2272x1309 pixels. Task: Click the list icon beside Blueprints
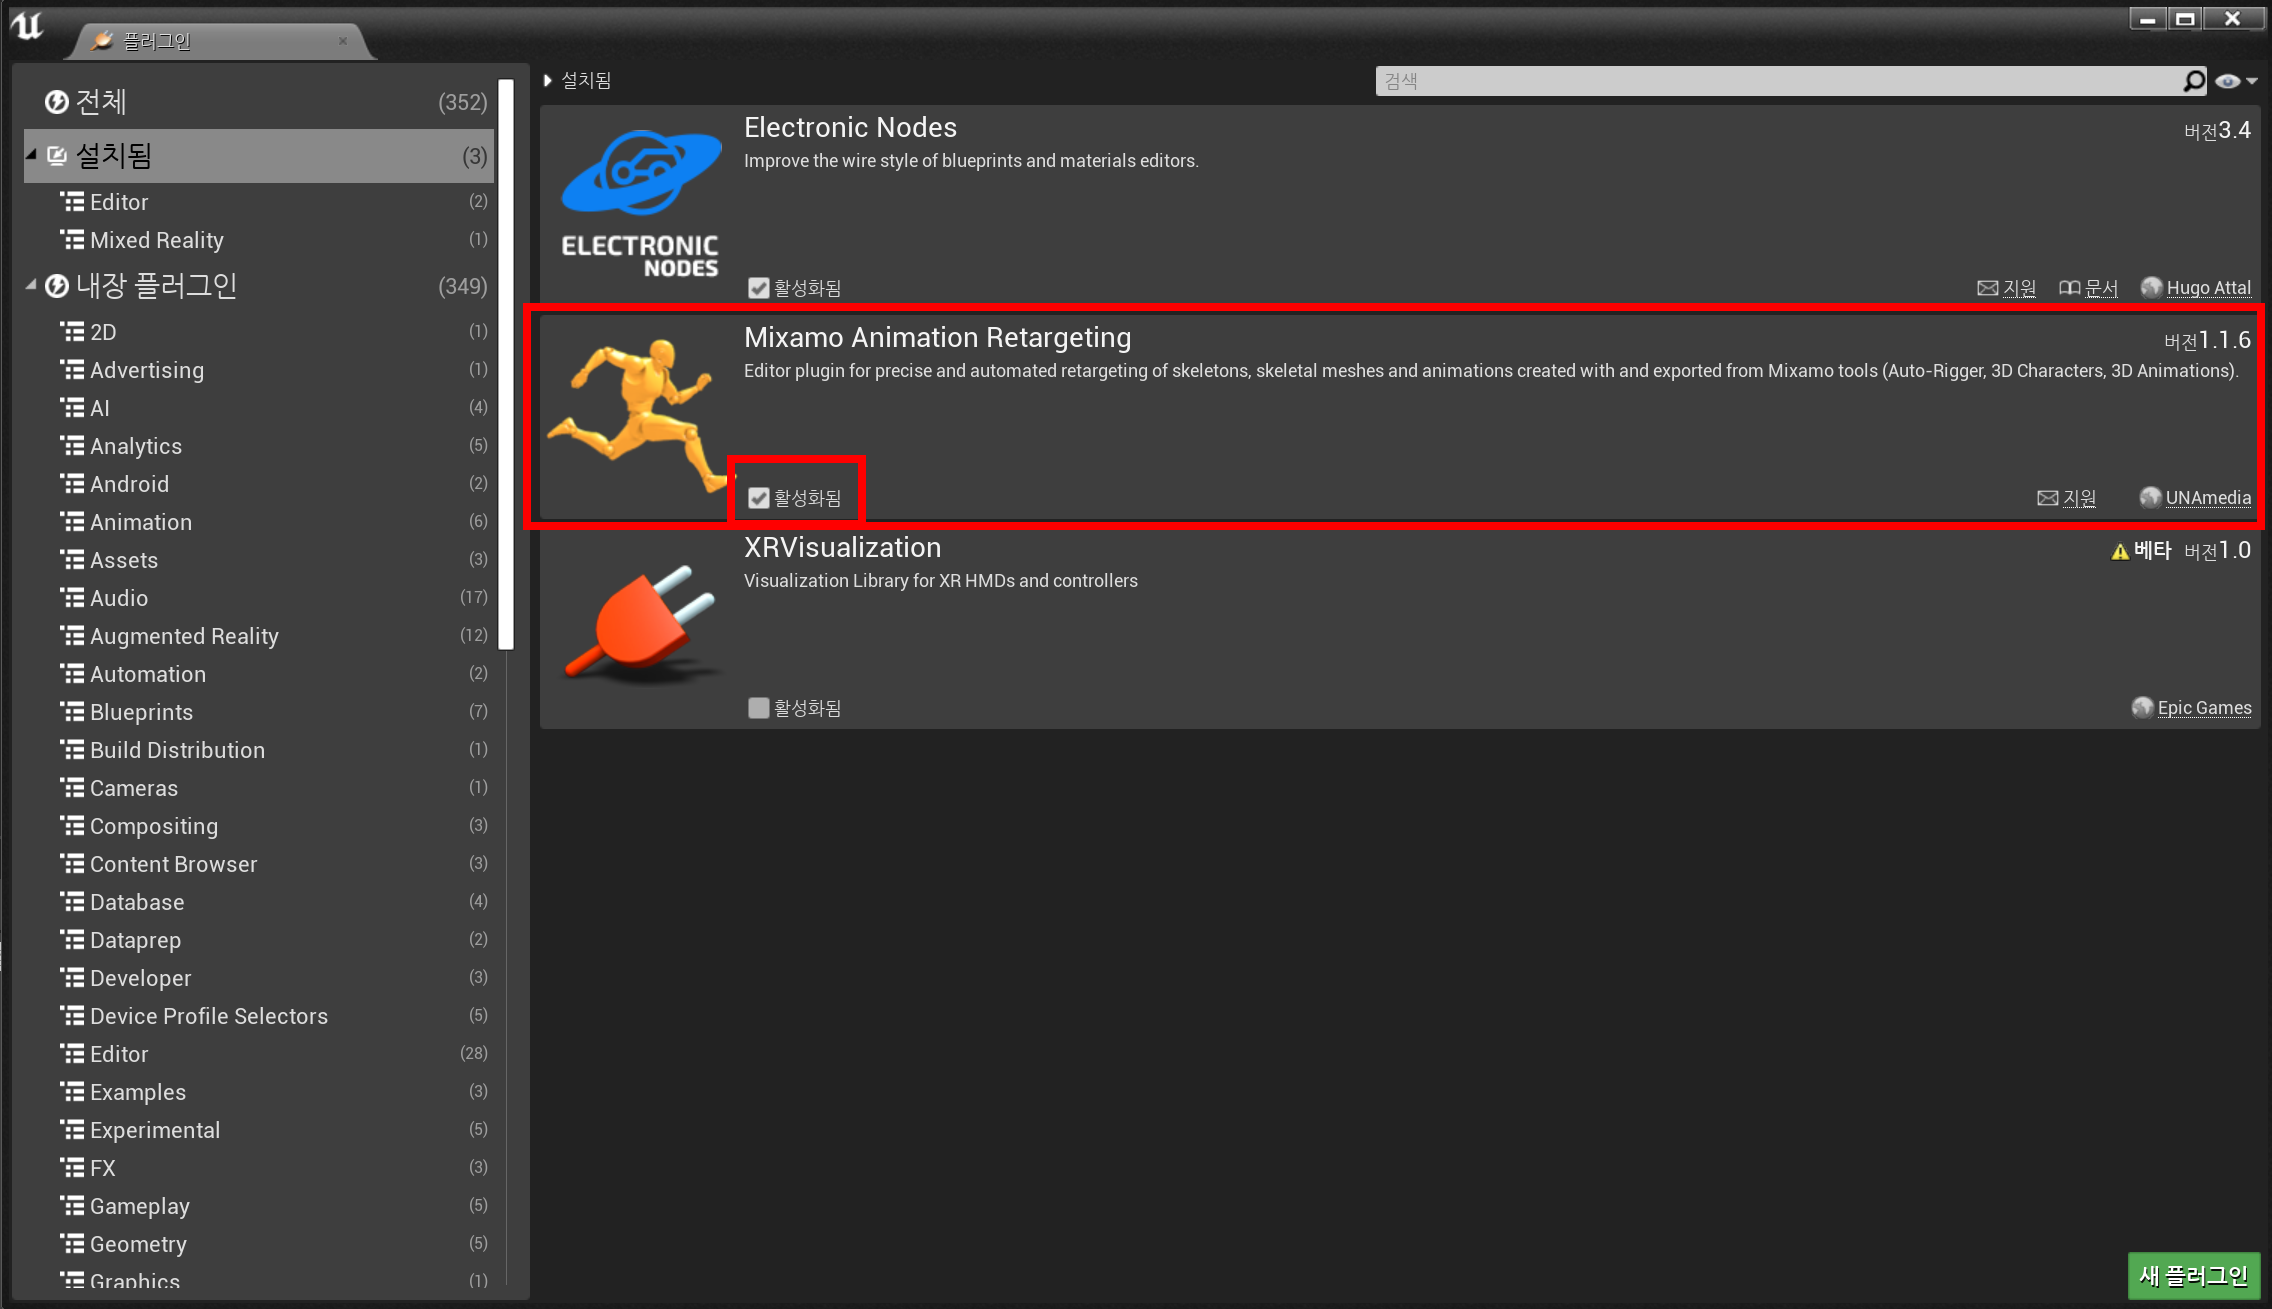(72, 711)
